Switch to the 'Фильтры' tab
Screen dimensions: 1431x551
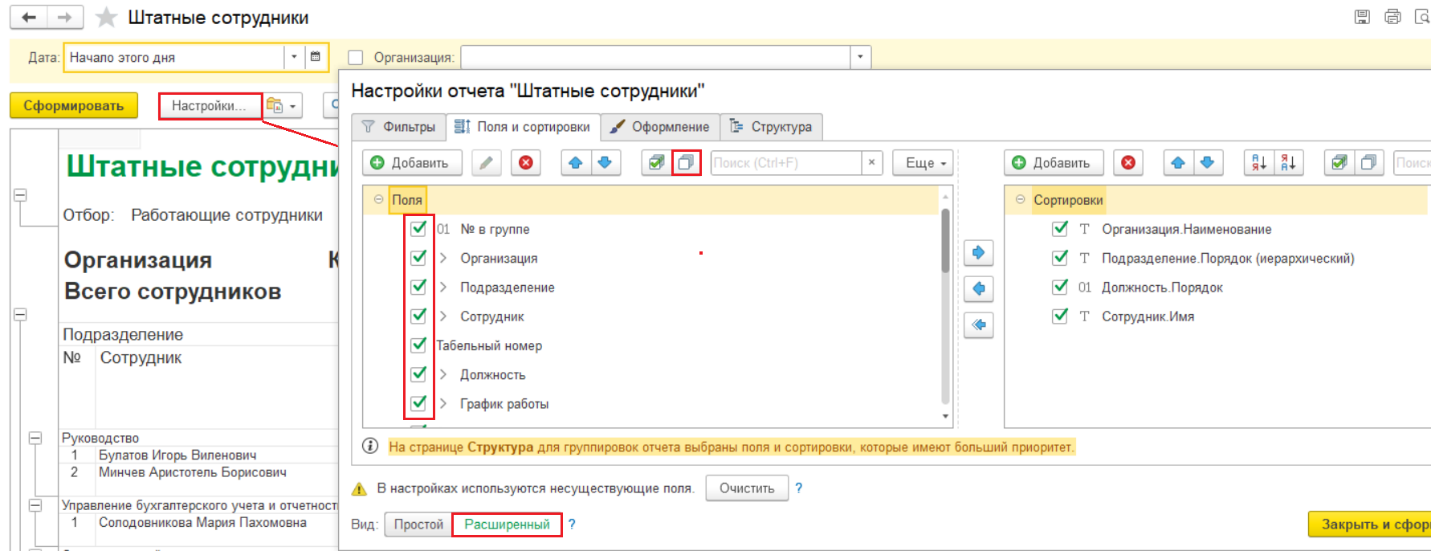tap(398, 127)
